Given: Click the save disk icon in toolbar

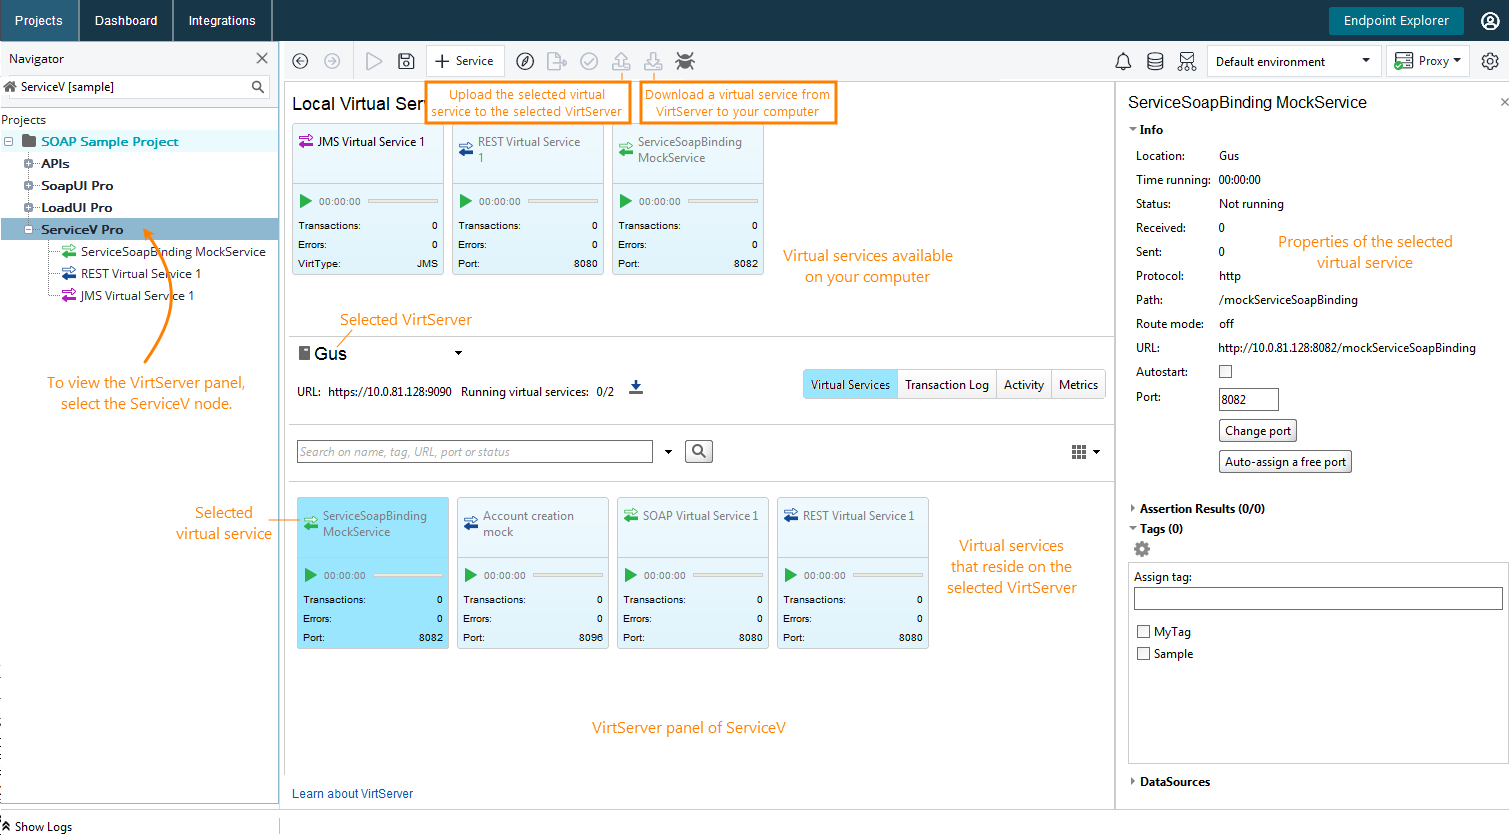Looking at the screenshot, I should click(x=406, y=61).
